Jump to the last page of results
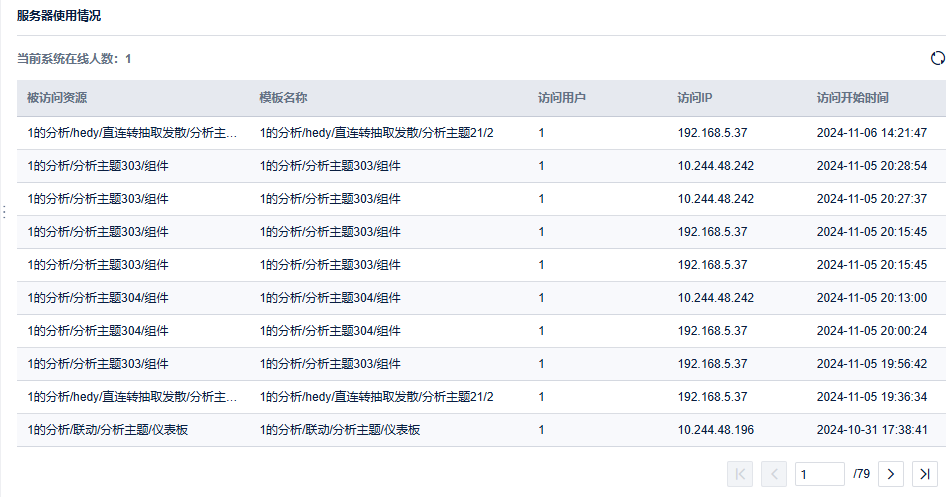Screen dimensions: 950x497 click(x=924, y=473)
